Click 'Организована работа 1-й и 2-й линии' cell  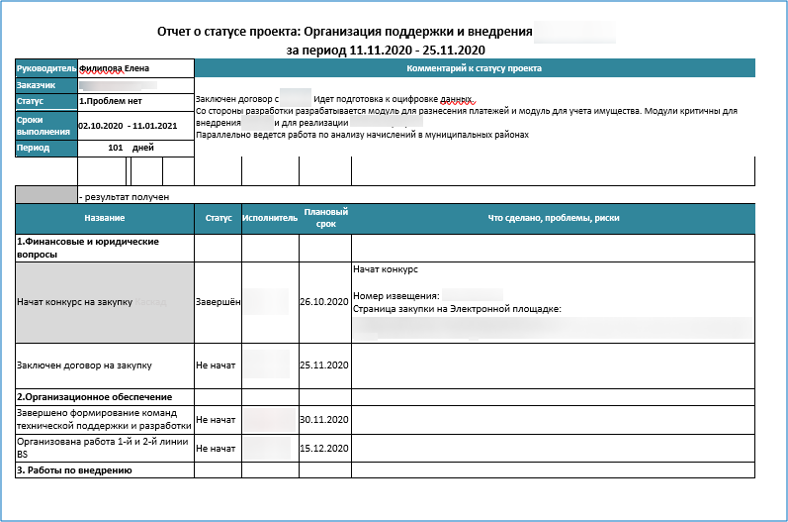[105, 448]
